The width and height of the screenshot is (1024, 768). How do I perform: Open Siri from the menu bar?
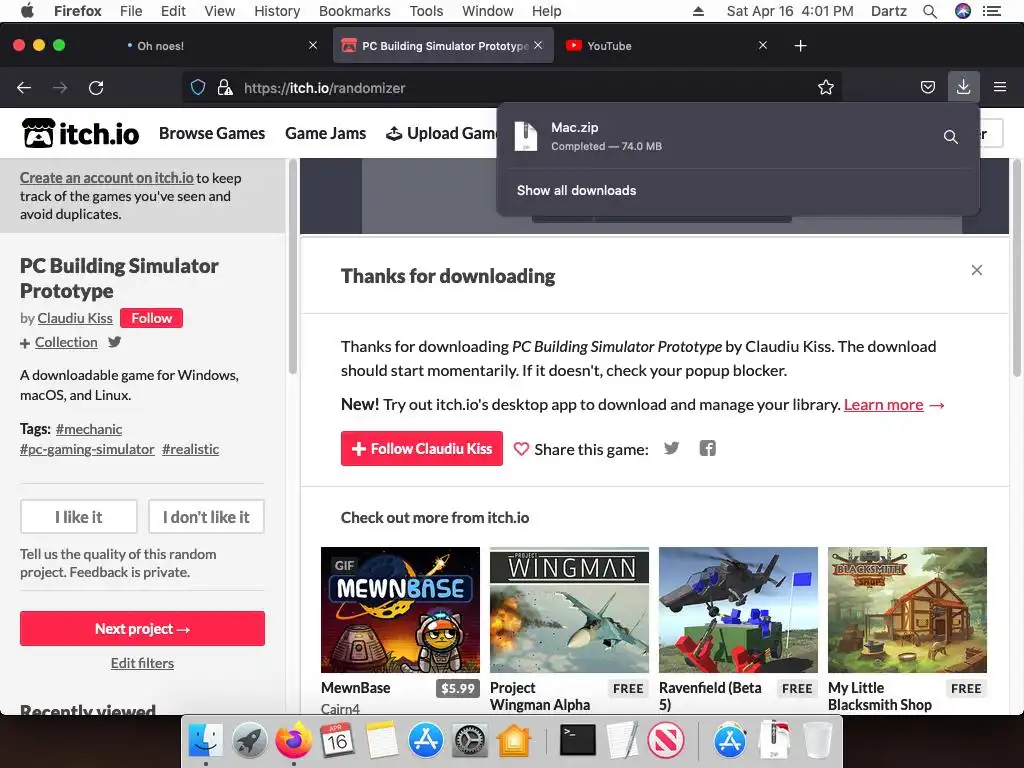pos(963,11)
